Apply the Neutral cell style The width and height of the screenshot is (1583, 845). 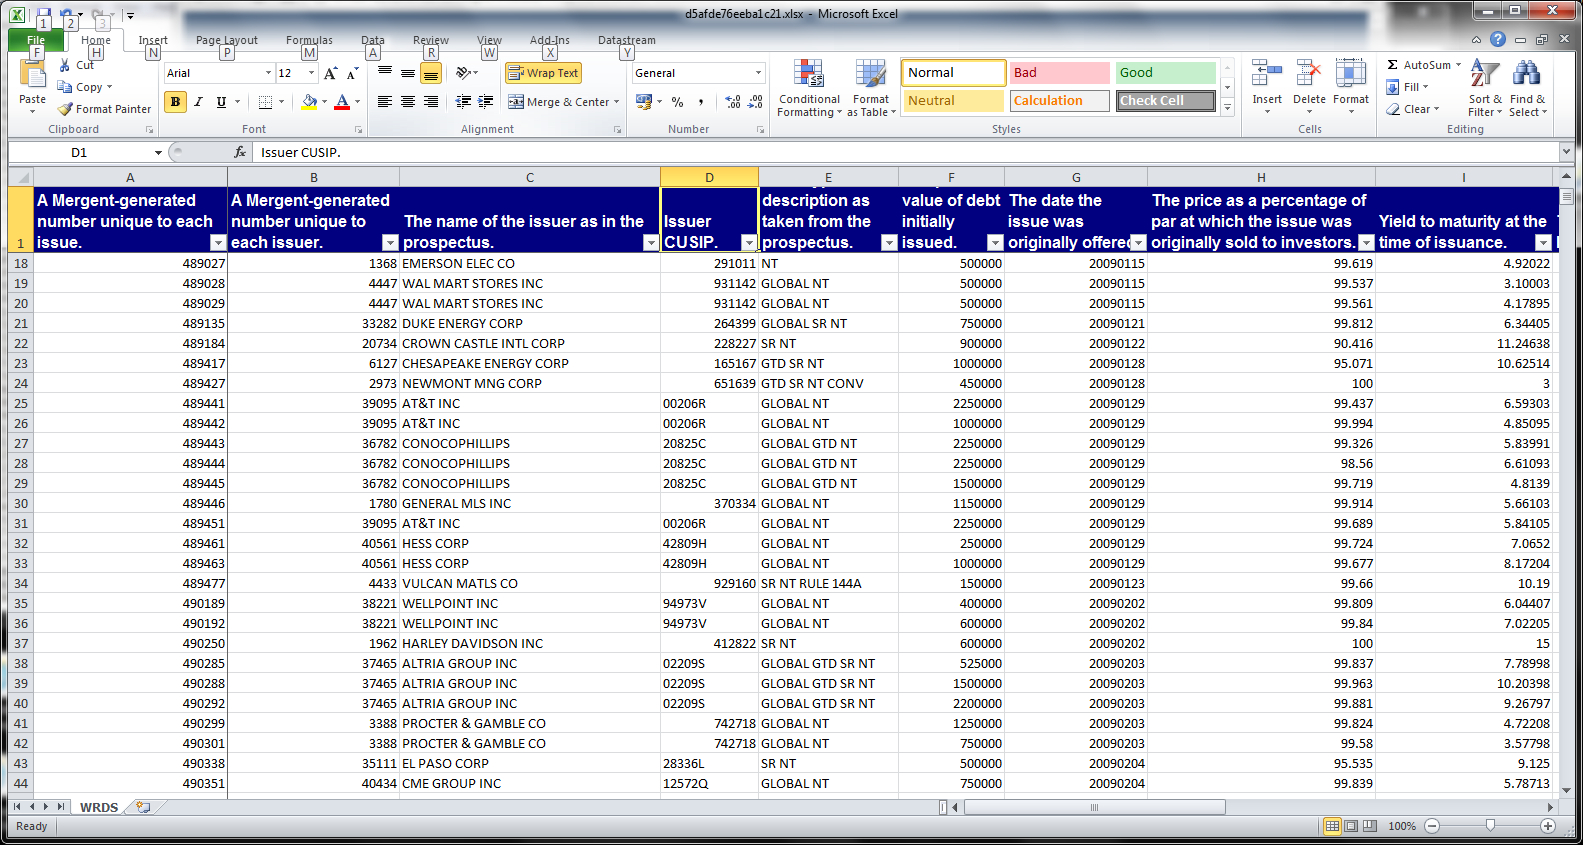[953, 101]
